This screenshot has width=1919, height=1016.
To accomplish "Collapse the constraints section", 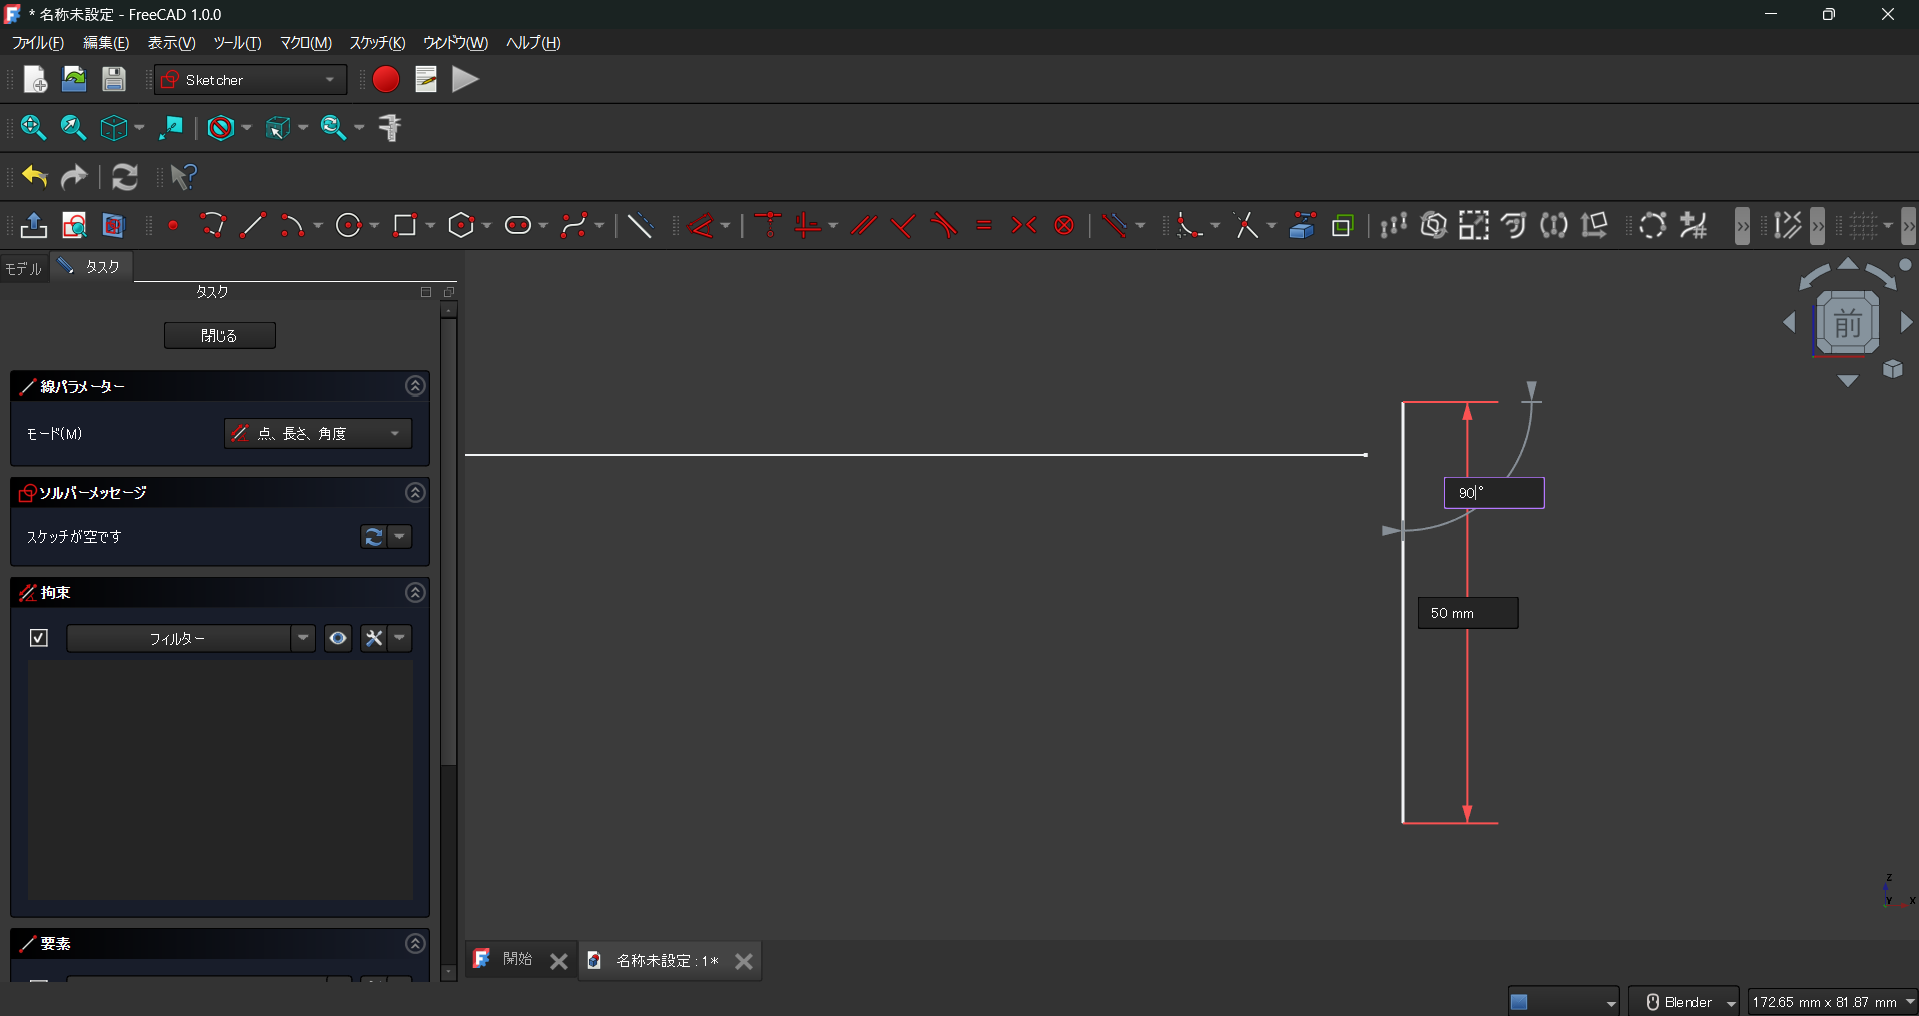I will 415,593.
